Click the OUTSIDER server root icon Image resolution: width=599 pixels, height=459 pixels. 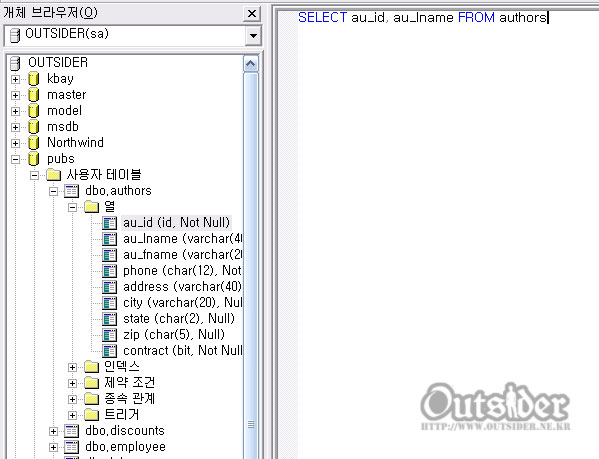pos(15,63)
